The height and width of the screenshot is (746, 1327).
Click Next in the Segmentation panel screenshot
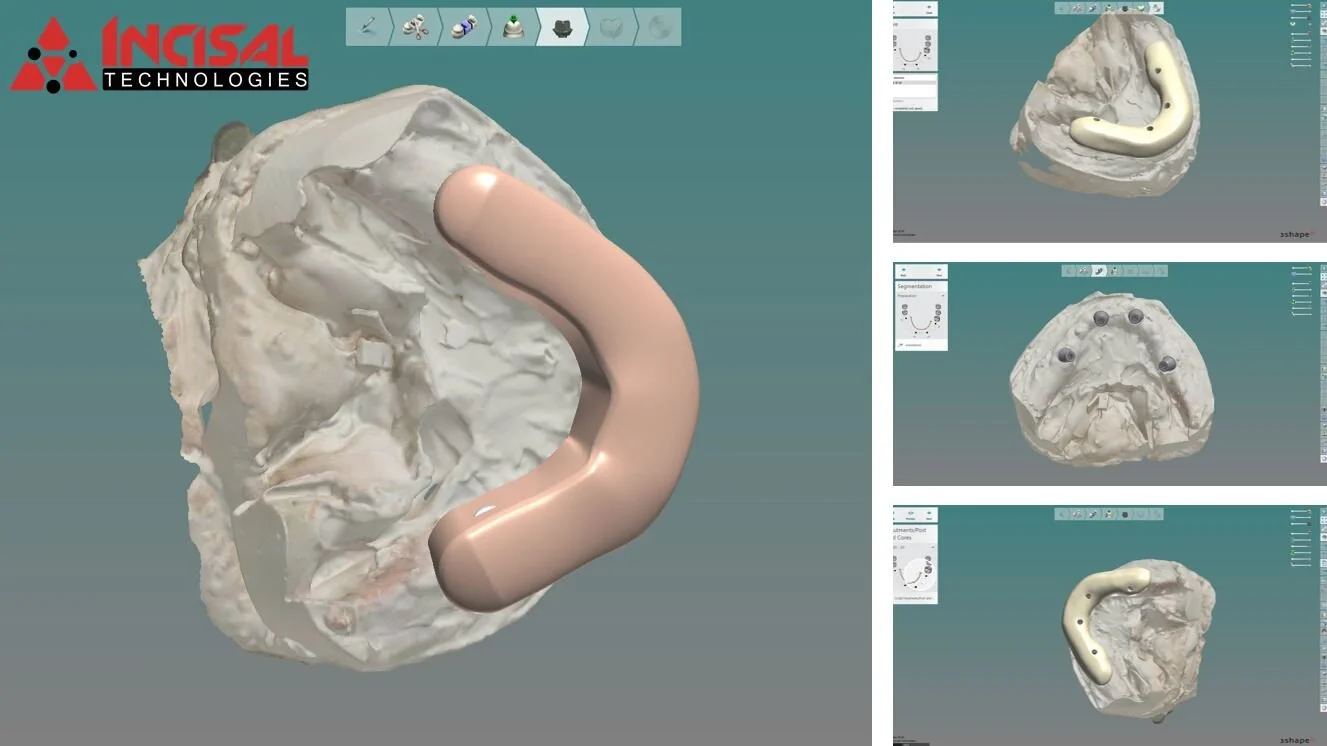pos(939,272)
